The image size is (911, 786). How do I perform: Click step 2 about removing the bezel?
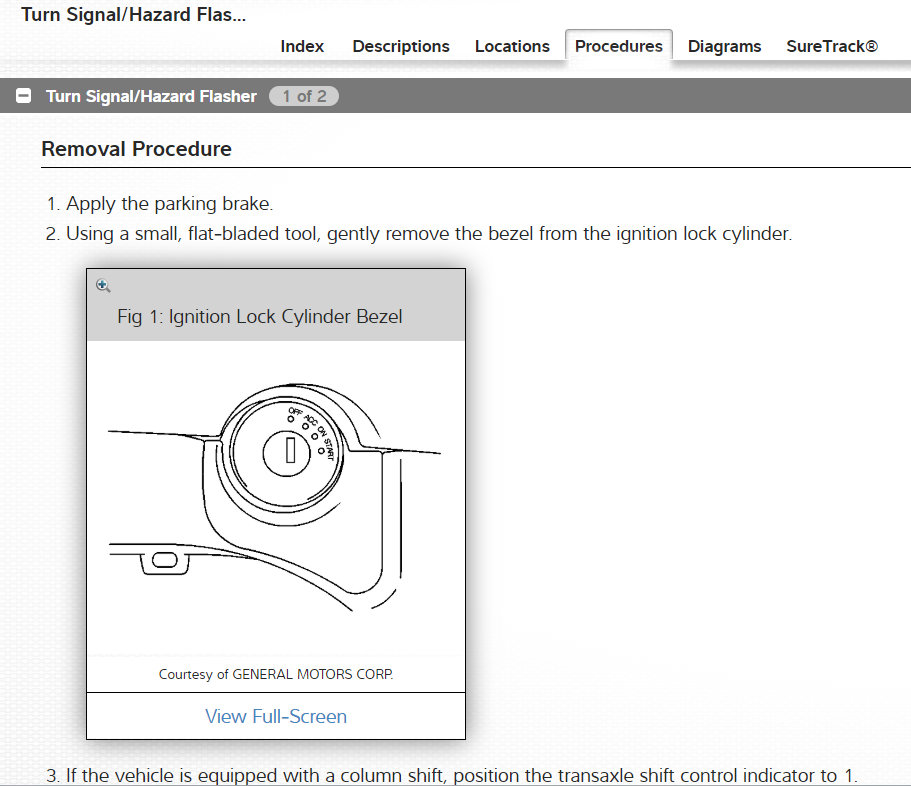point(428,234)
